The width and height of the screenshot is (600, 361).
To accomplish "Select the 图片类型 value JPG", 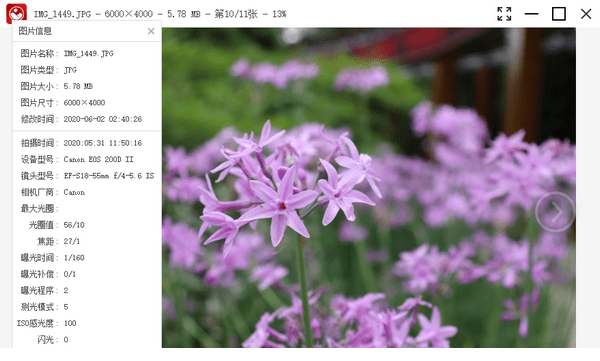I will coord(70,70).
